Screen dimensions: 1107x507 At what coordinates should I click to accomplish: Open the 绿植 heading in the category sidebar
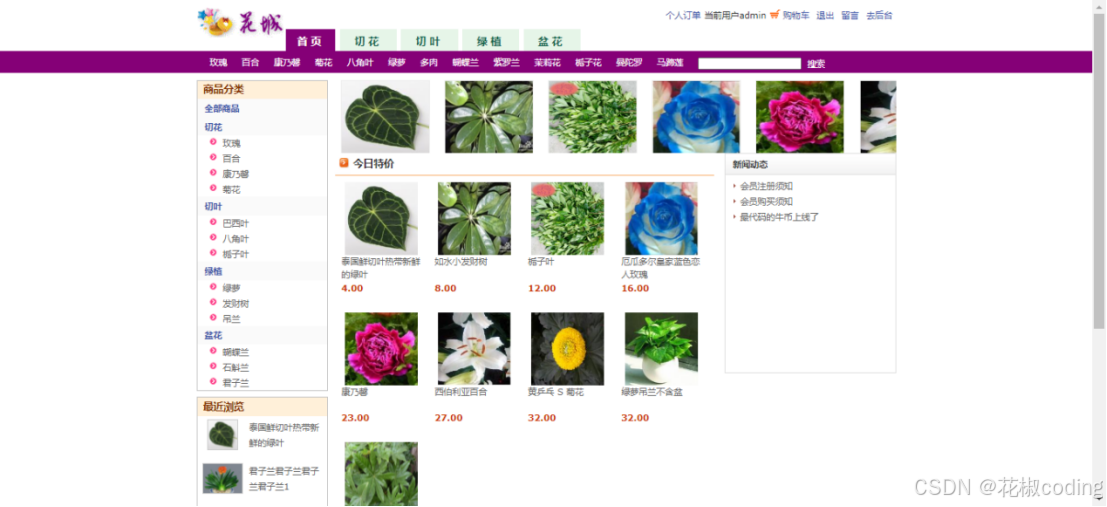(x=214, y=272)
